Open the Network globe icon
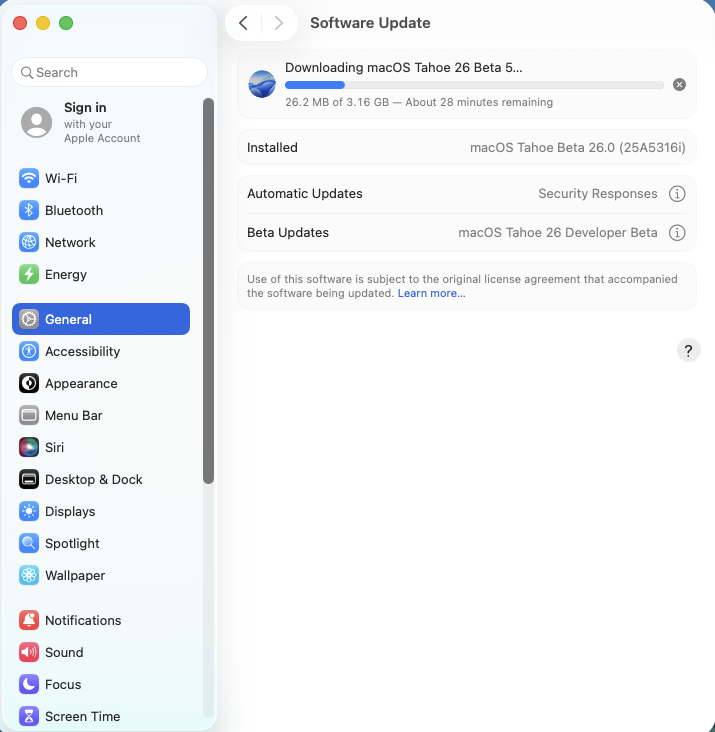The width and height of the screenshot is (715, 732). coord(29,242)
